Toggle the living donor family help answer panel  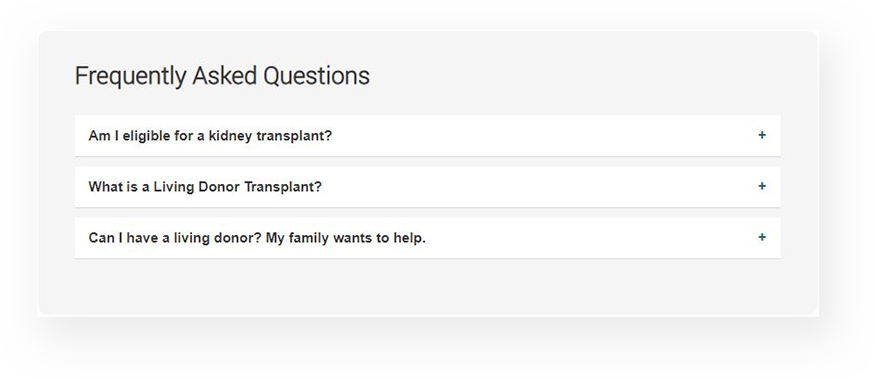click(427, 238)
